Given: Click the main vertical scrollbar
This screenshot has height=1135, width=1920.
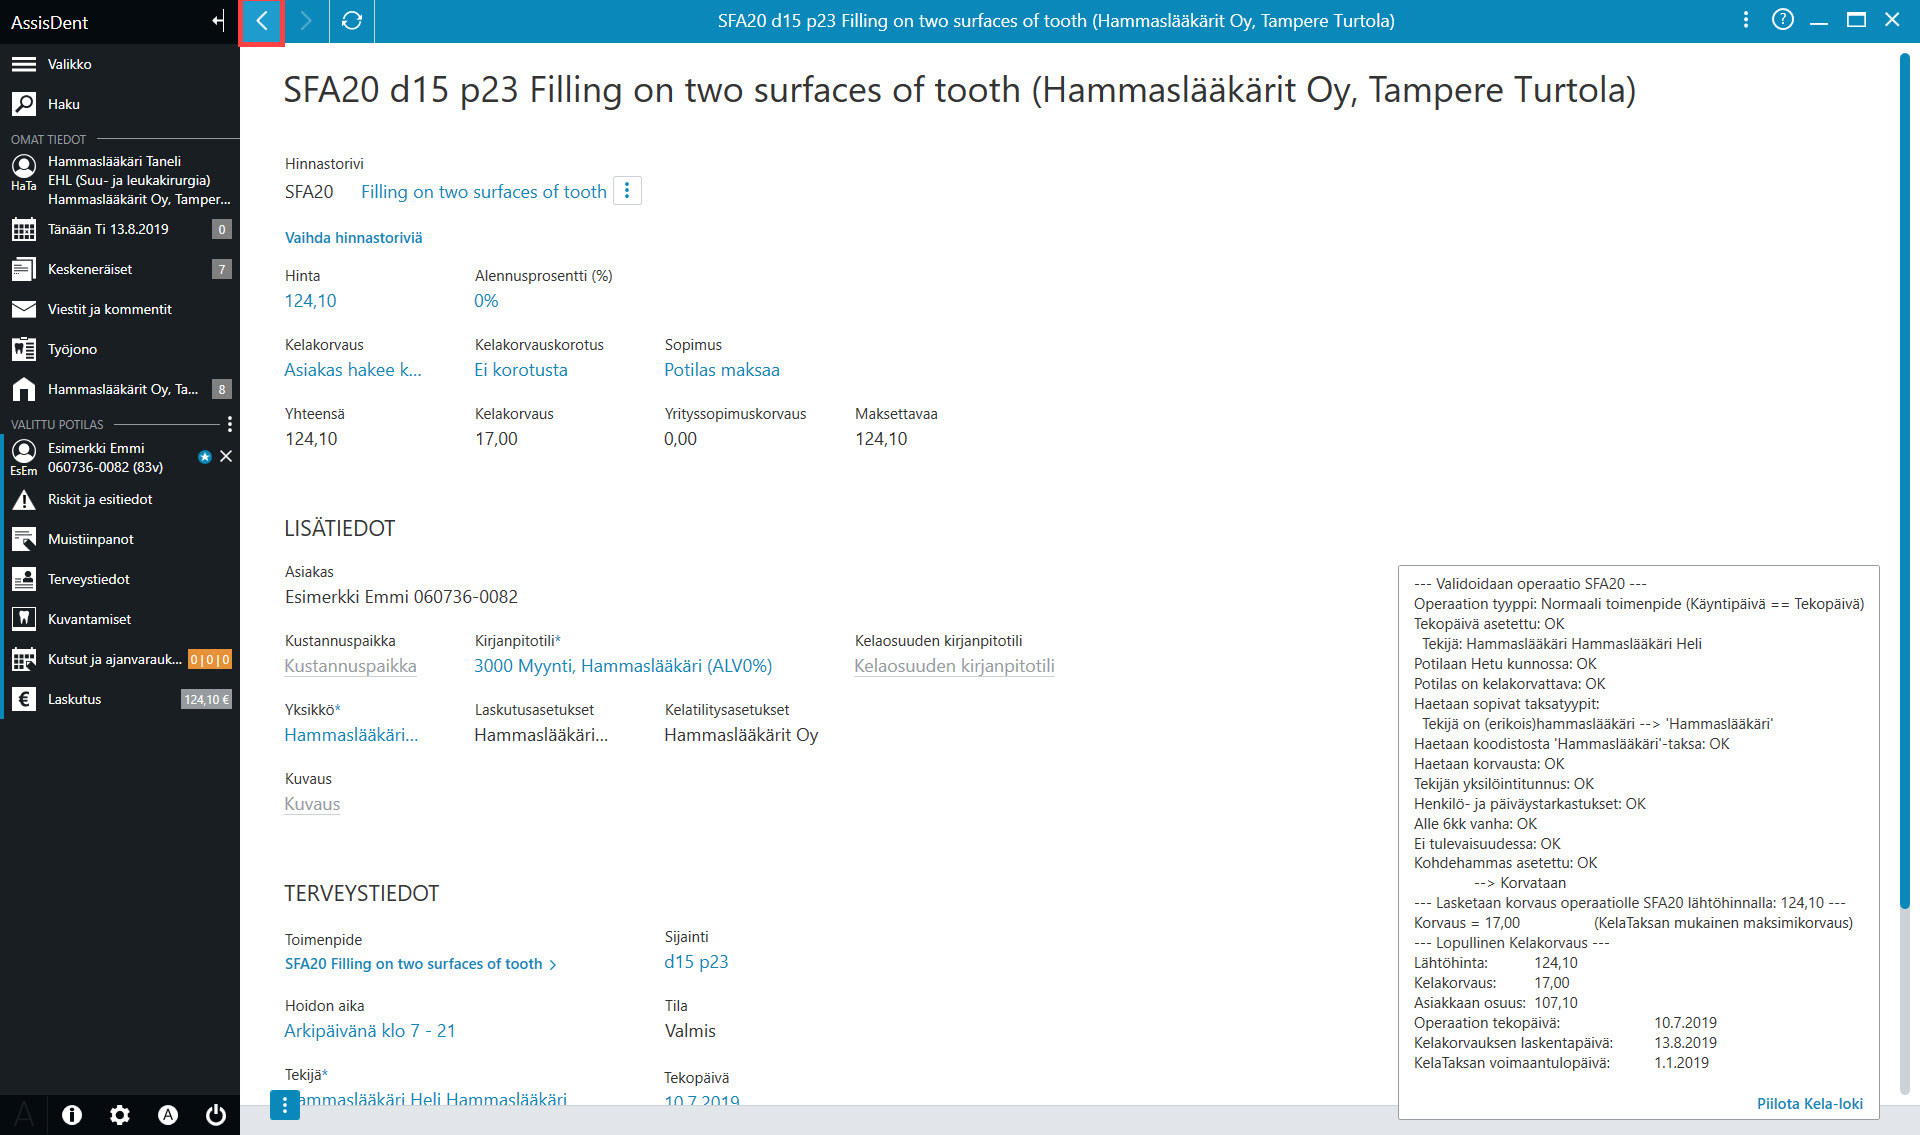Looking at the screenshot, I should [x=1905, y=482].
